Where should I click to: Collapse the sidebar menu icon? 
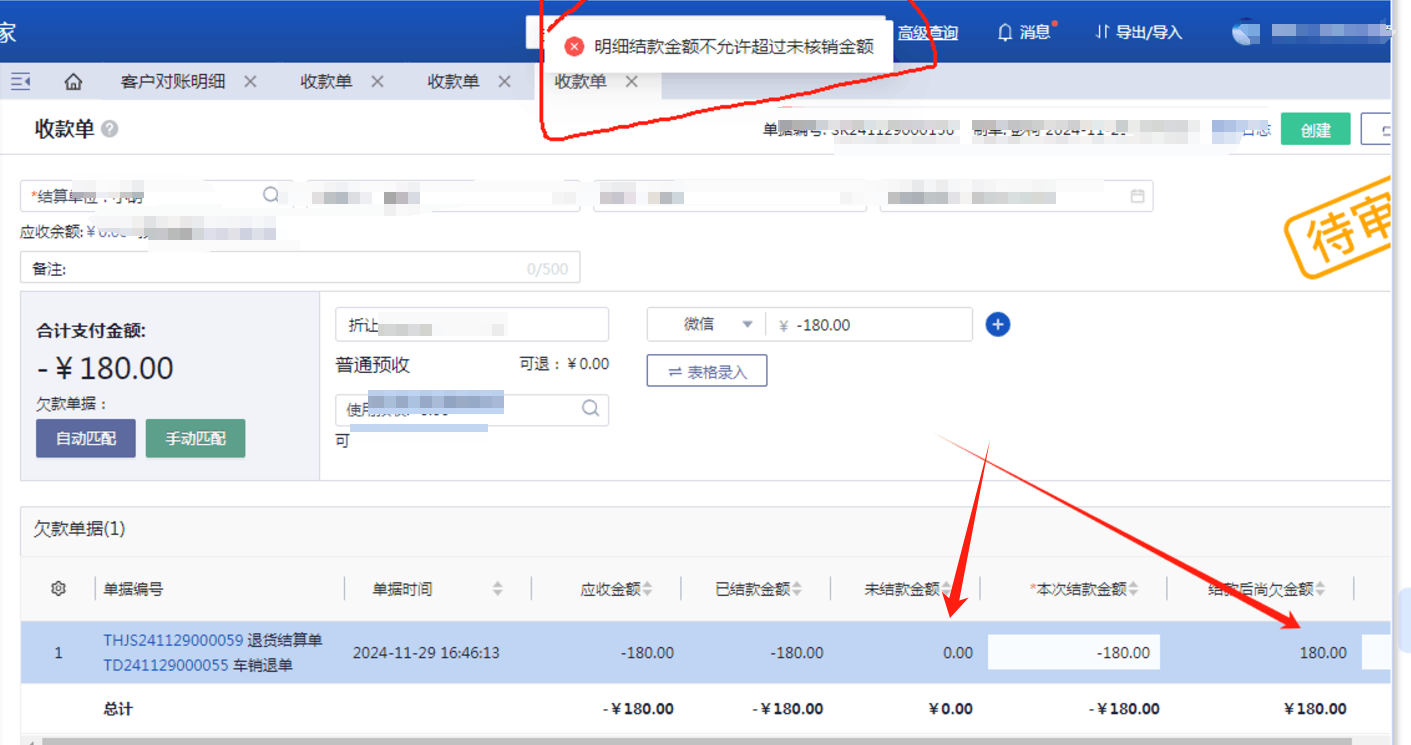pyautogui.click(x=20, y=82)
